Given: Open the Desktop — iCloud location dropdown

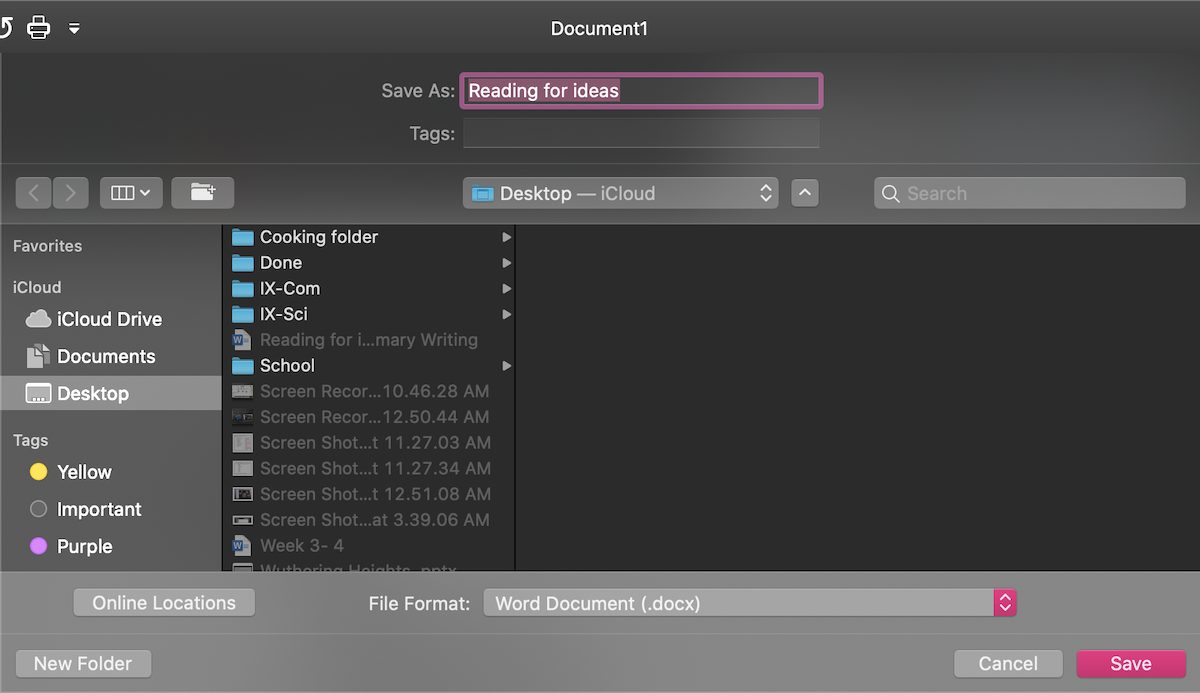Looking at the screenshot, I should (620, 193).
